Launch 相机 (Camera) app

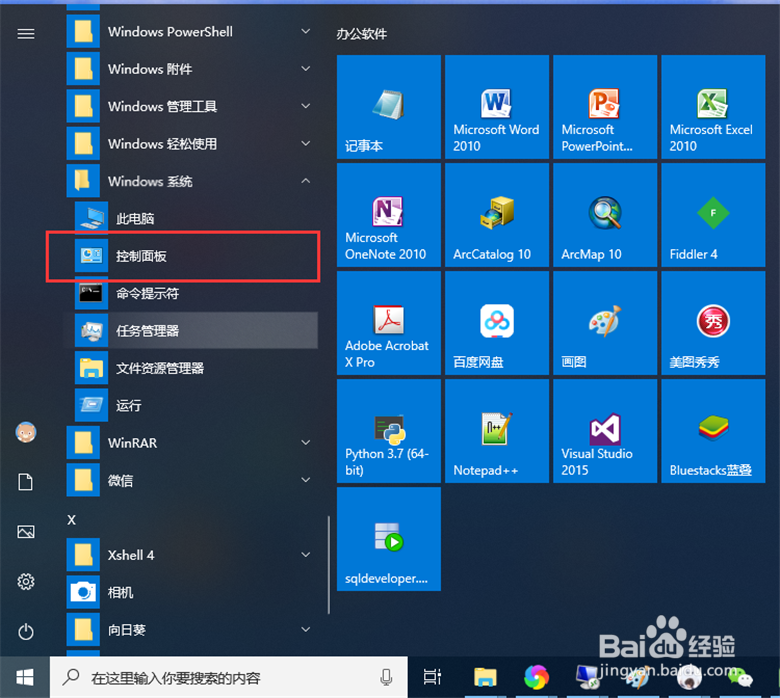192,593
